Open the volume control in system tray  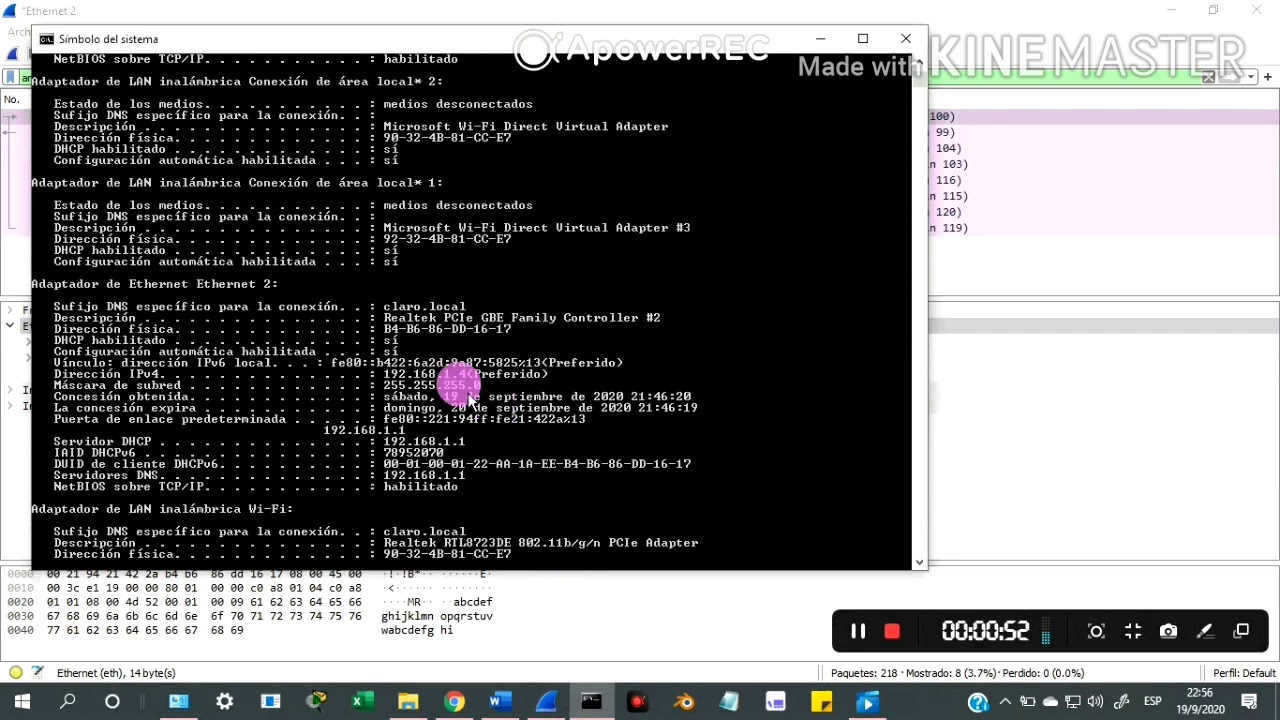pyautogui.click(x=1096, y=702)
